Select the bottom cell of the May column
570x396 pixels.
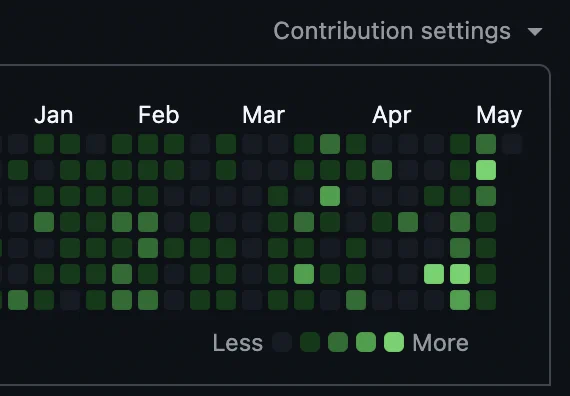(x=486, y=300)
